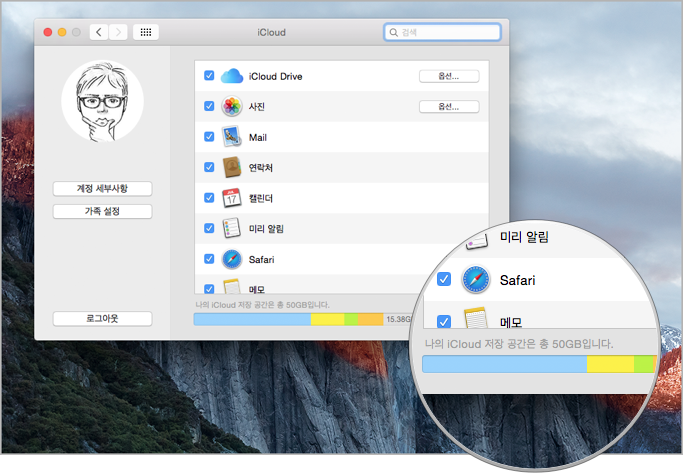Image resolution: width=683 pixels, height=473 pixels.
Task: Show all preferences with grid icon
Action: click(146, 32)
